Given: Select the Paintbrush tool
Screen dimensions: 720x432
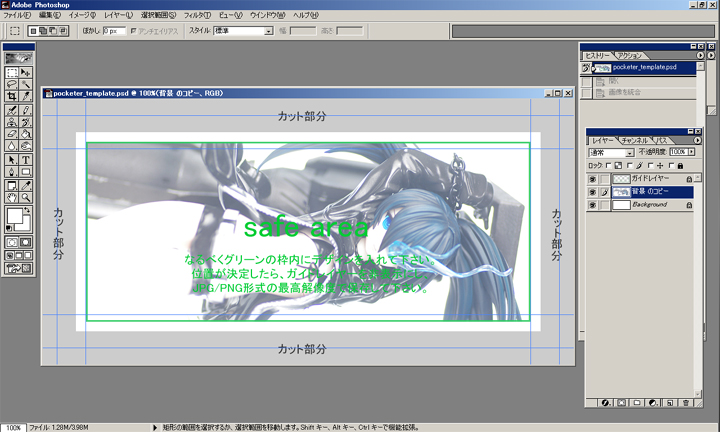Looking at the screenshot, I should point(26,110).
